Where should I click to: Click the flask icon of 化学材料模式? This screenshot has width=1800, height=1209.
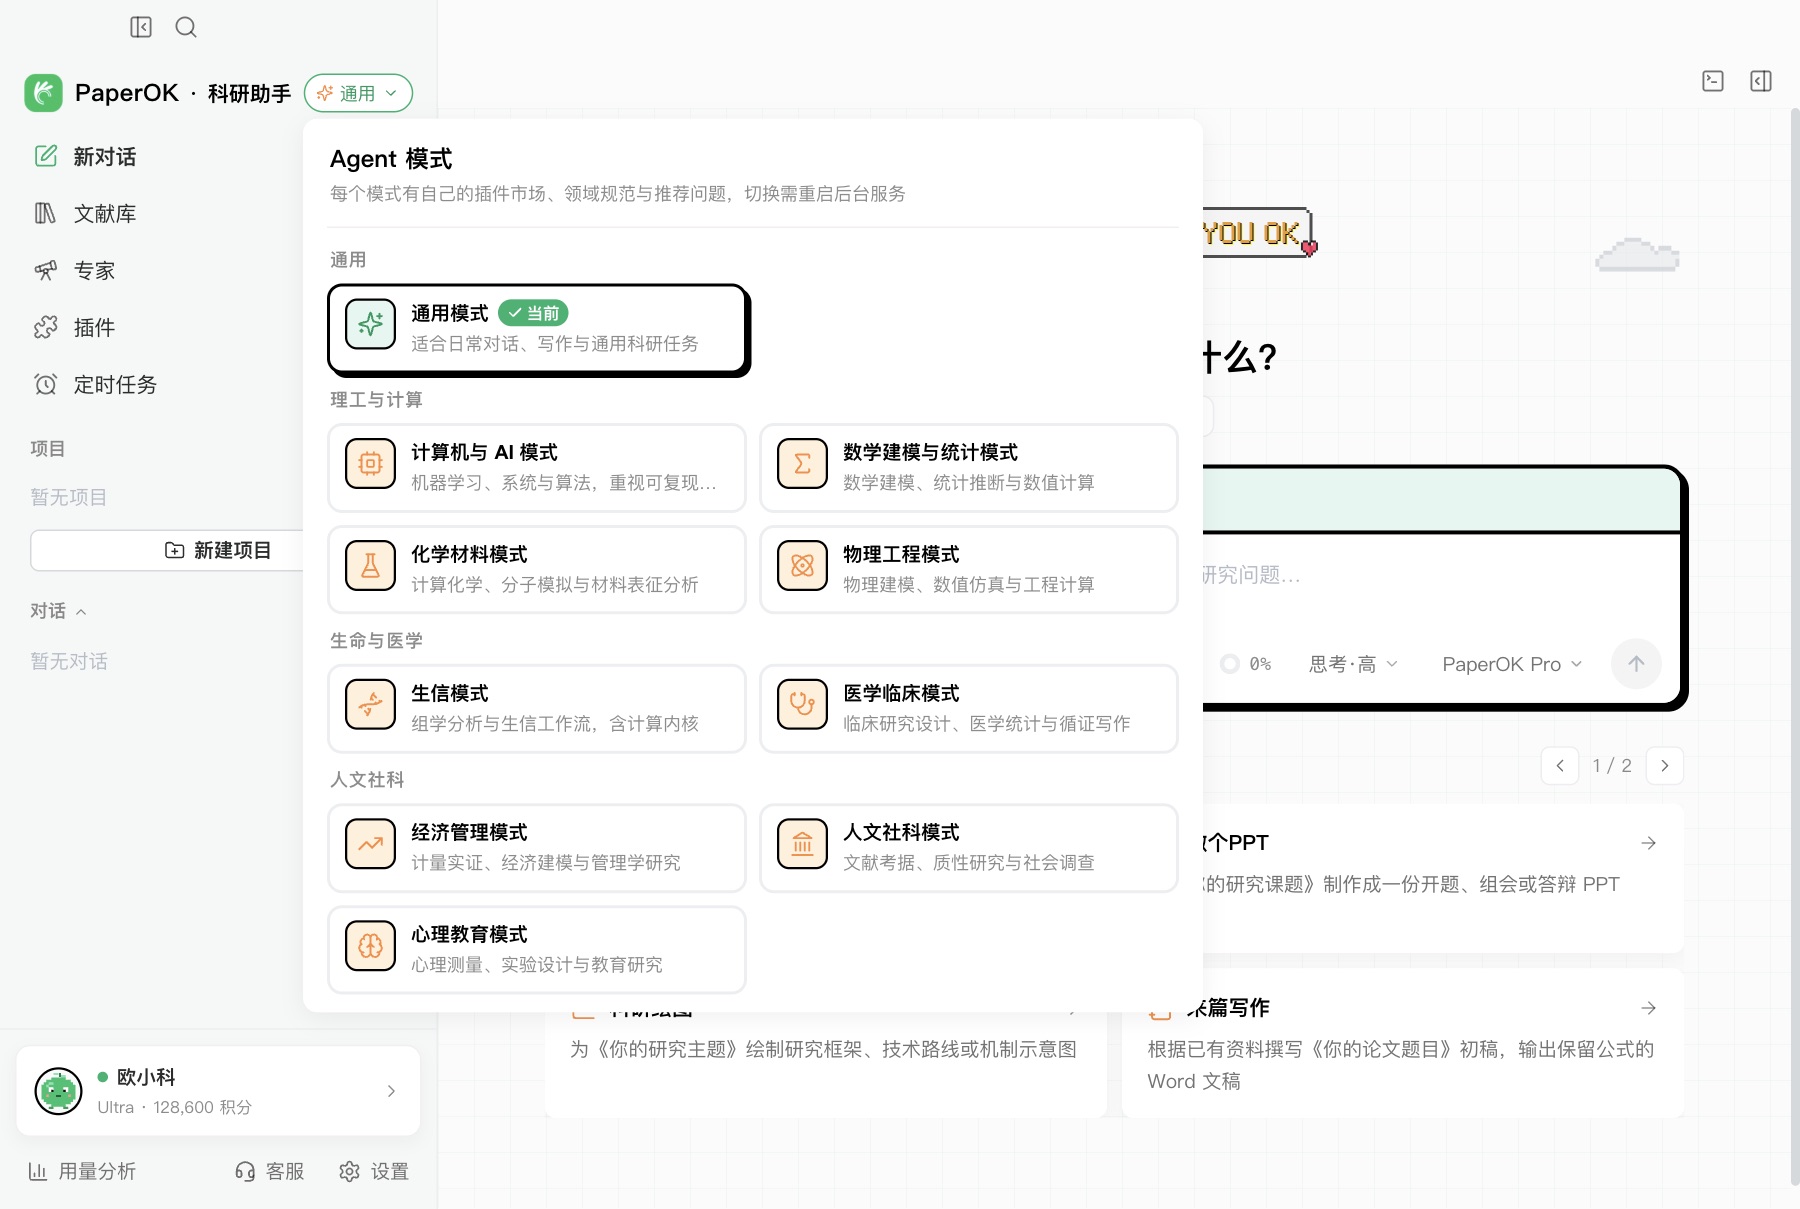pyautogui.click(x=371, y=566)
